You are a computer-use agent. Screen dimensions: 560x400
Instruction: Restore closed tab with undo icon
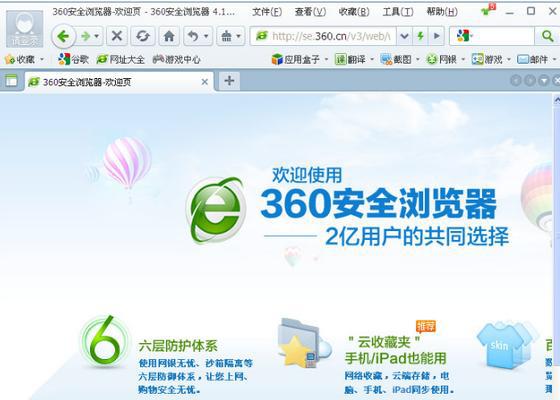coord(193,36)
